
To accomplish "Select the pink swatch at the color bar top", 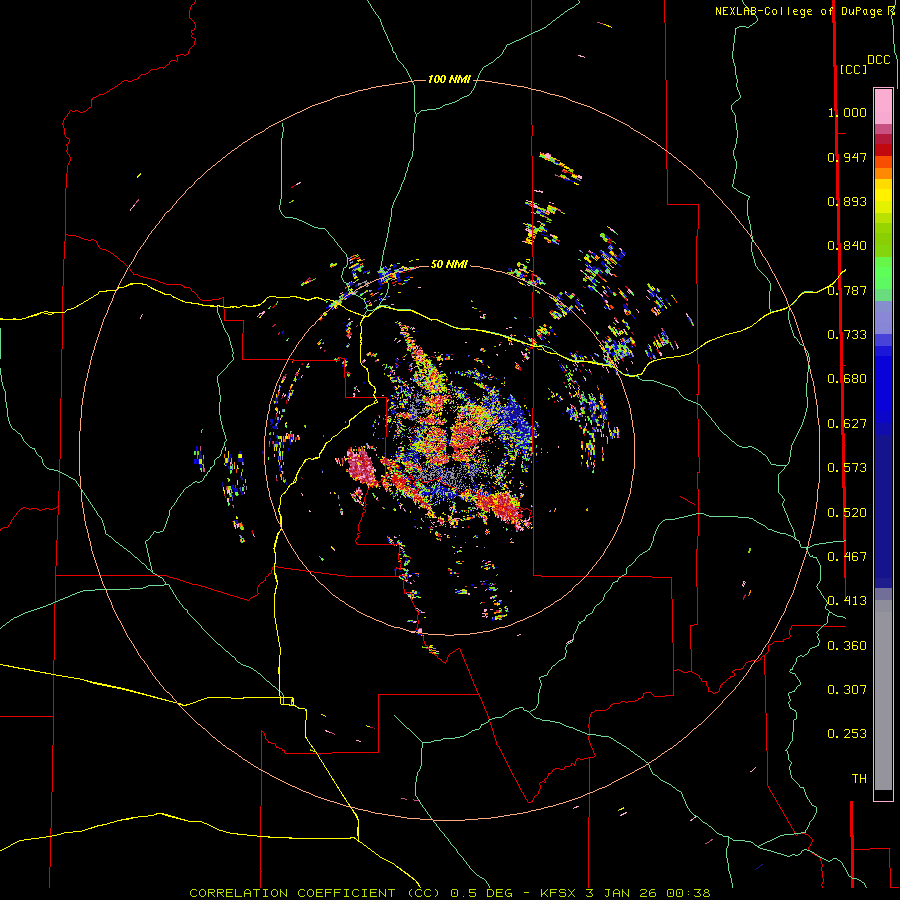I will pyautogui.click(x=883, y=107).
